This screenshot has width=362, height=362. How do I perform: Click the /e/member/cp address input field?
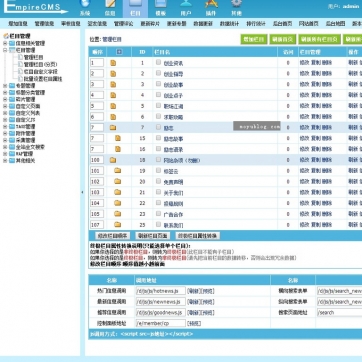pyautogui.click(x=160, y=323)
